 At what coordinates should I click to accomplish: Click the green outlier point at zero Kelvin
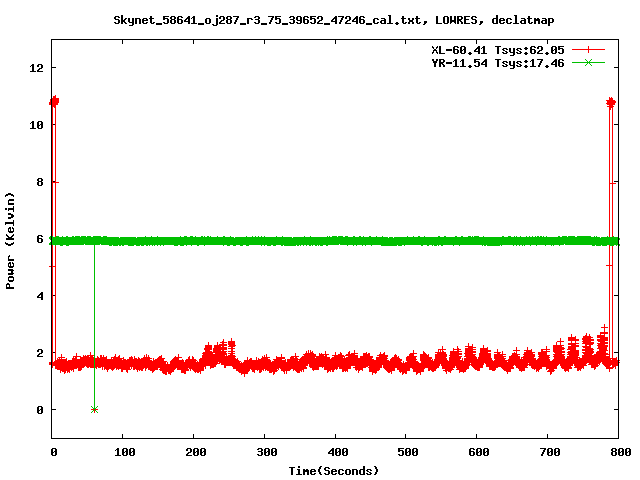point(94,409)
